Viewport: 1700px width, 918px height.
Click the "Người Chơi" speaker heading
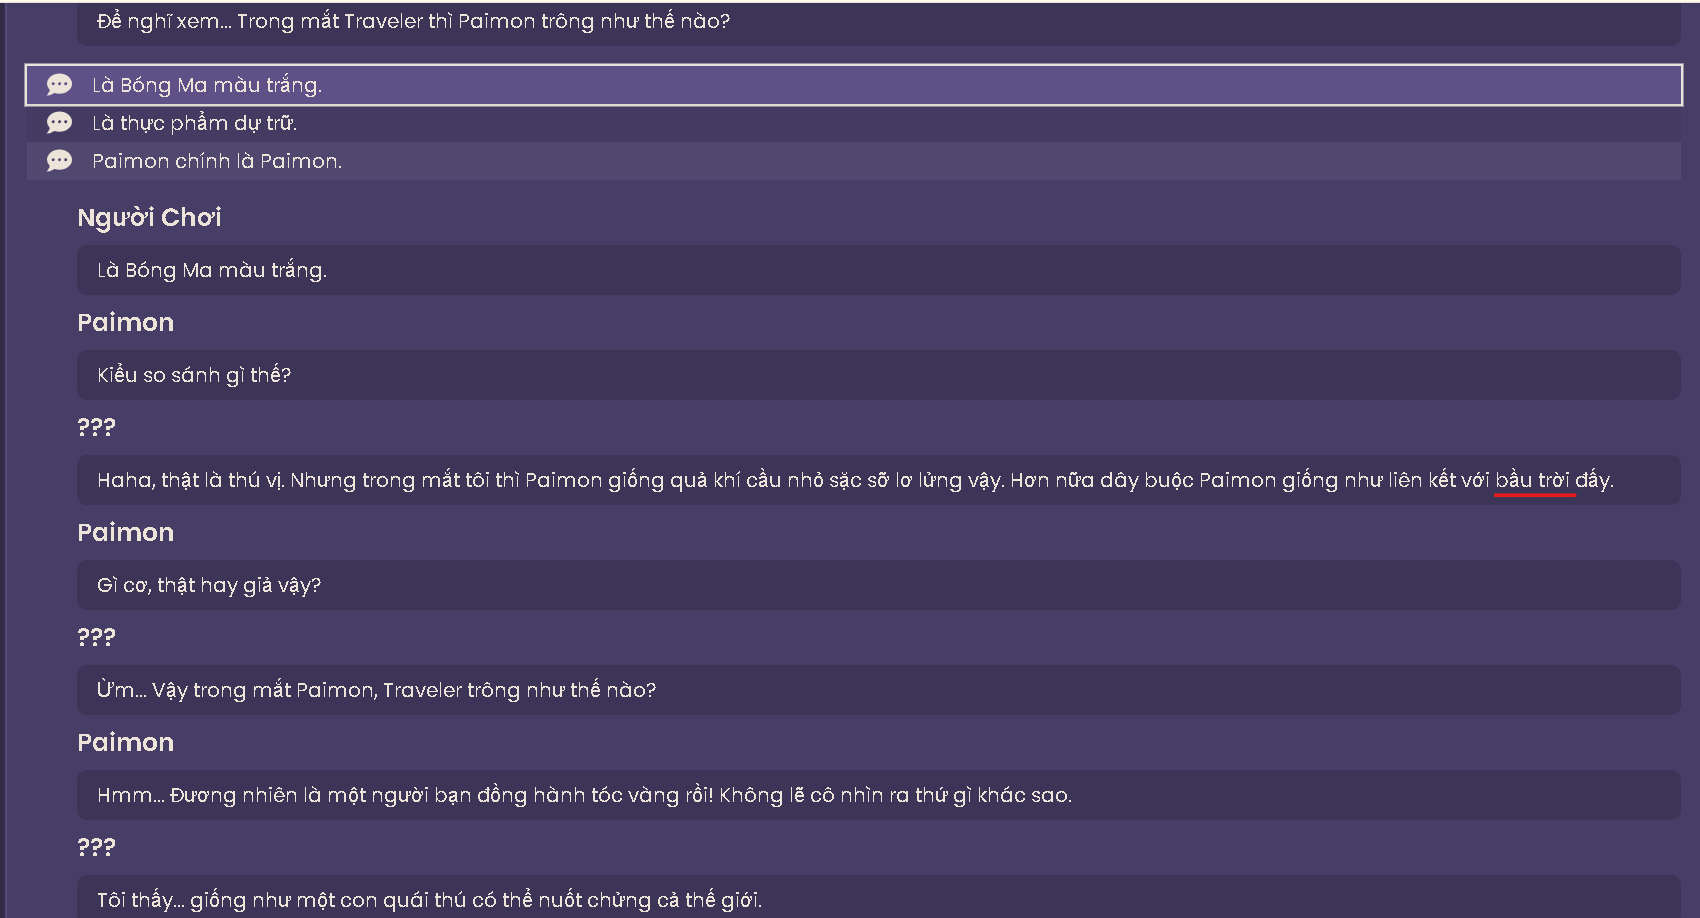pos(149,217)
